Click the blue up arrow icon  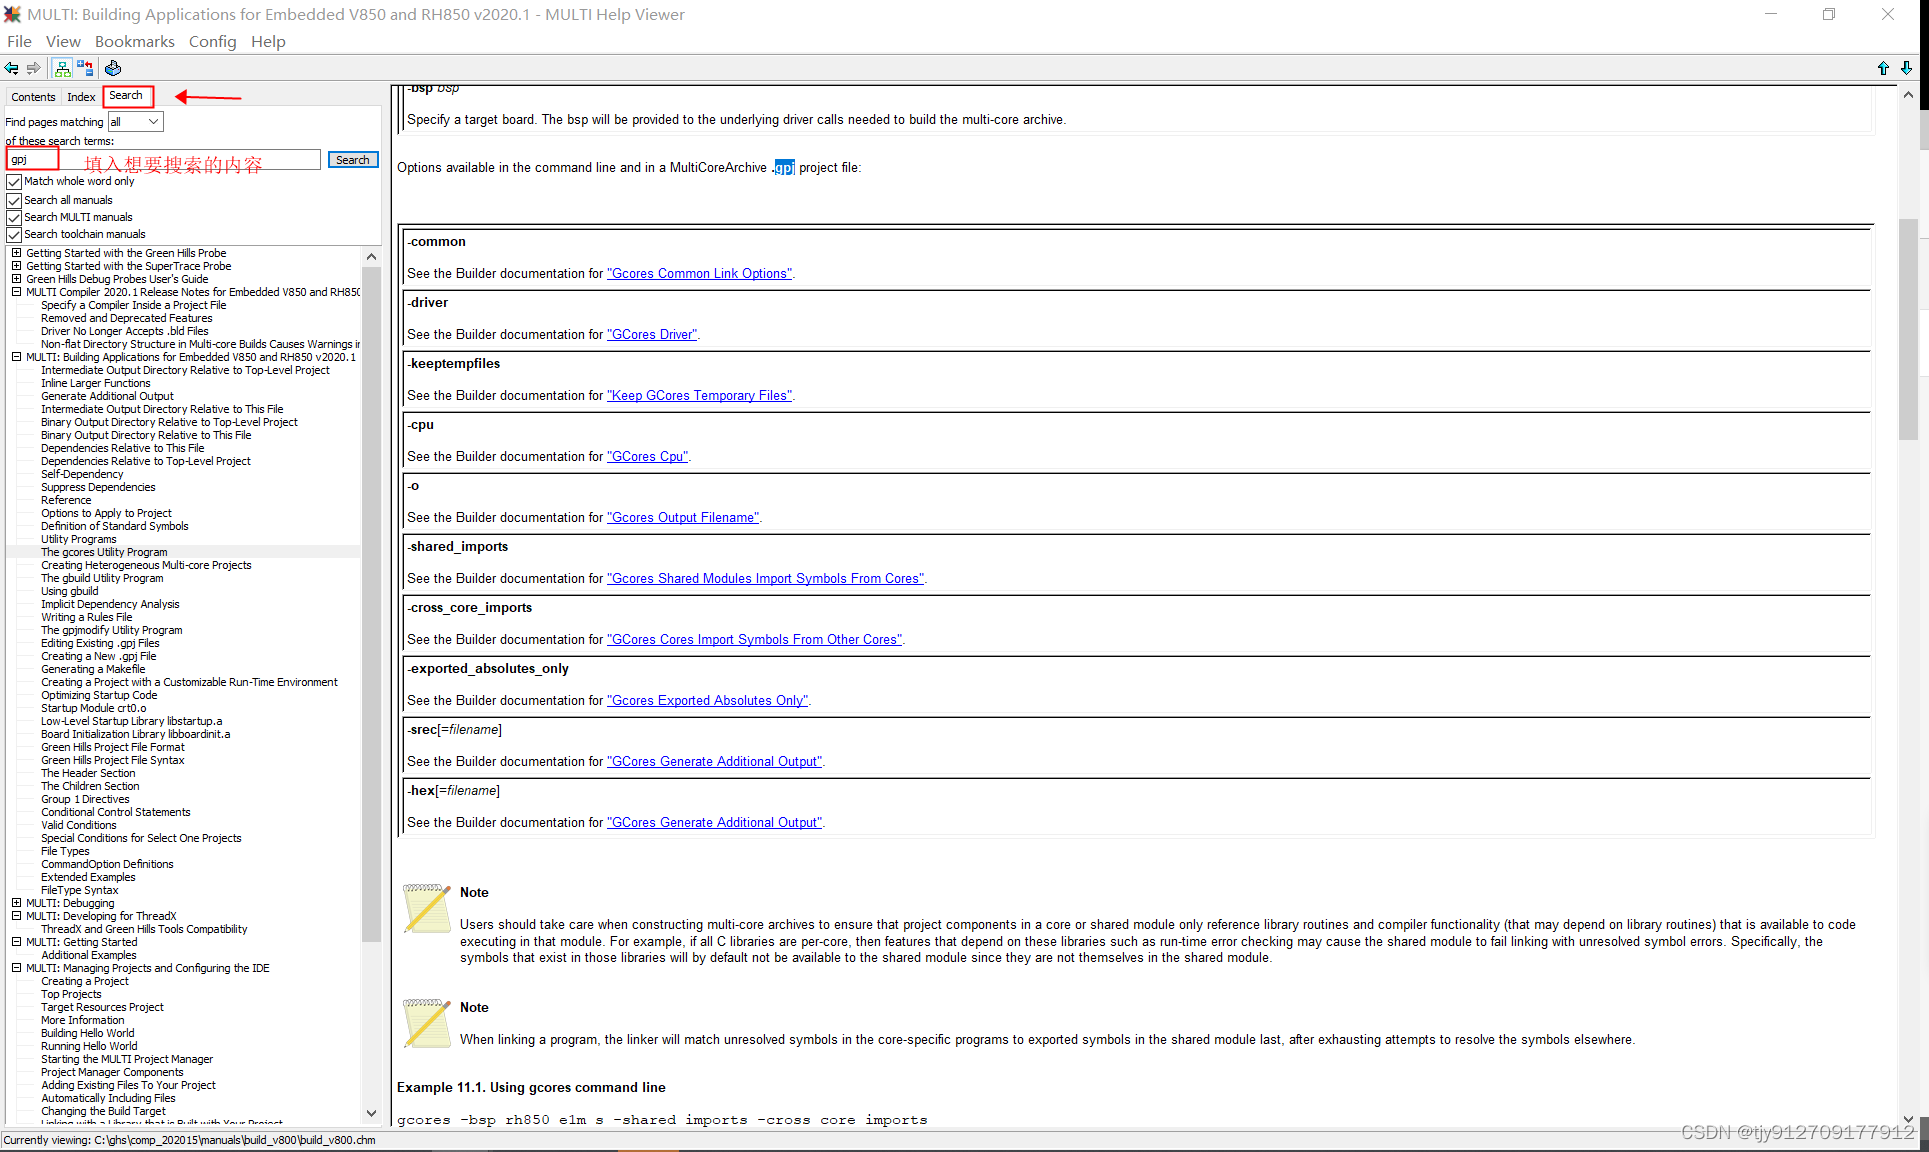coord(1883,68)
